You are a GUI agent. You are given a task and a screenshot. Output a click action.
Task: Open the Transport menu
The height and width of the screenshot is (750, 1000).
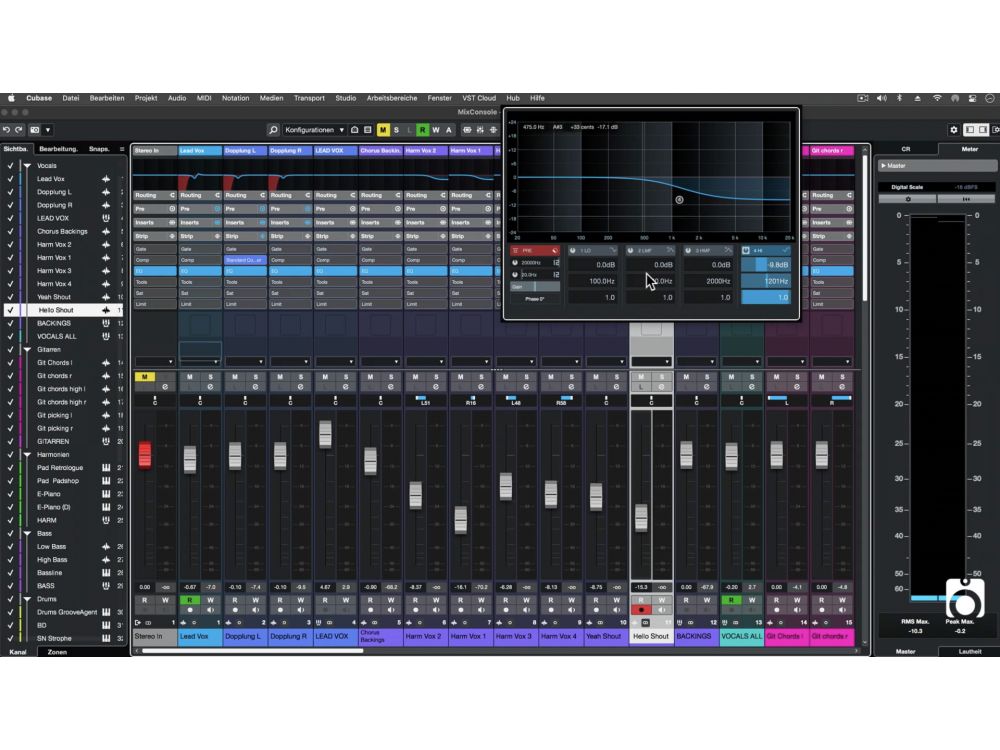pos(309,98)
